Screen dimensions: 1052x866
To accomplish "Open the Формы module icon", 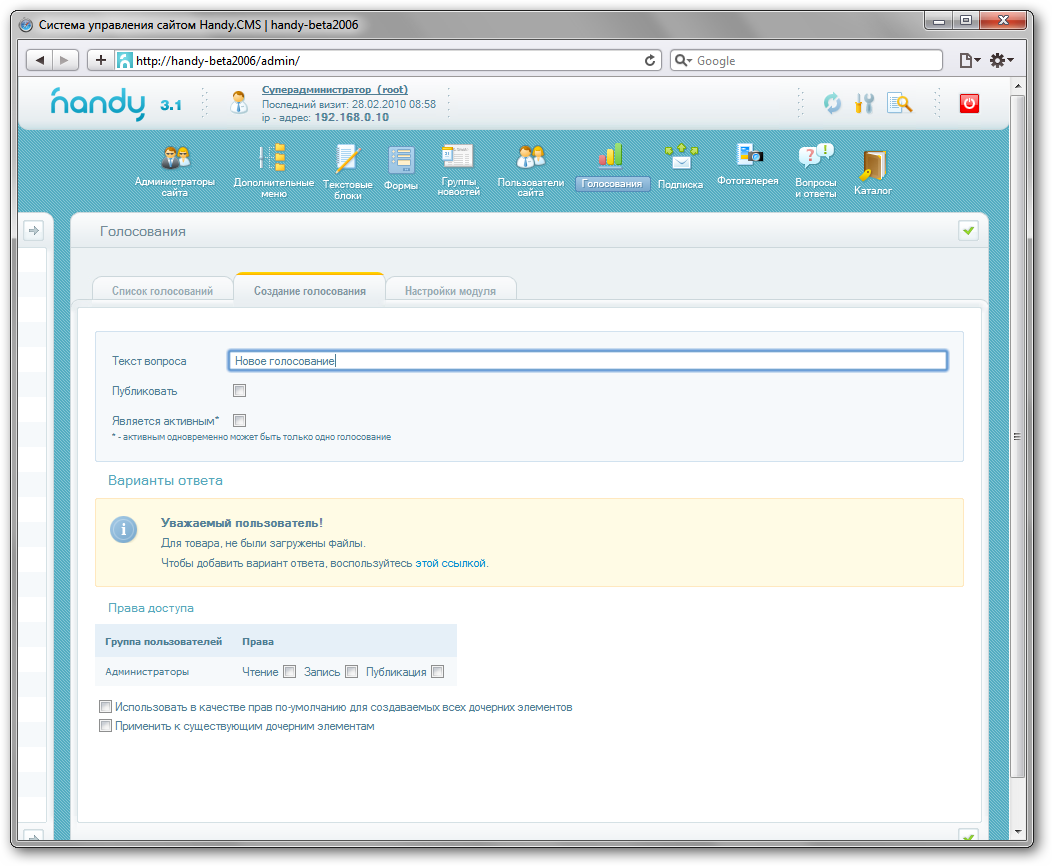I will [x=401, y=161].
